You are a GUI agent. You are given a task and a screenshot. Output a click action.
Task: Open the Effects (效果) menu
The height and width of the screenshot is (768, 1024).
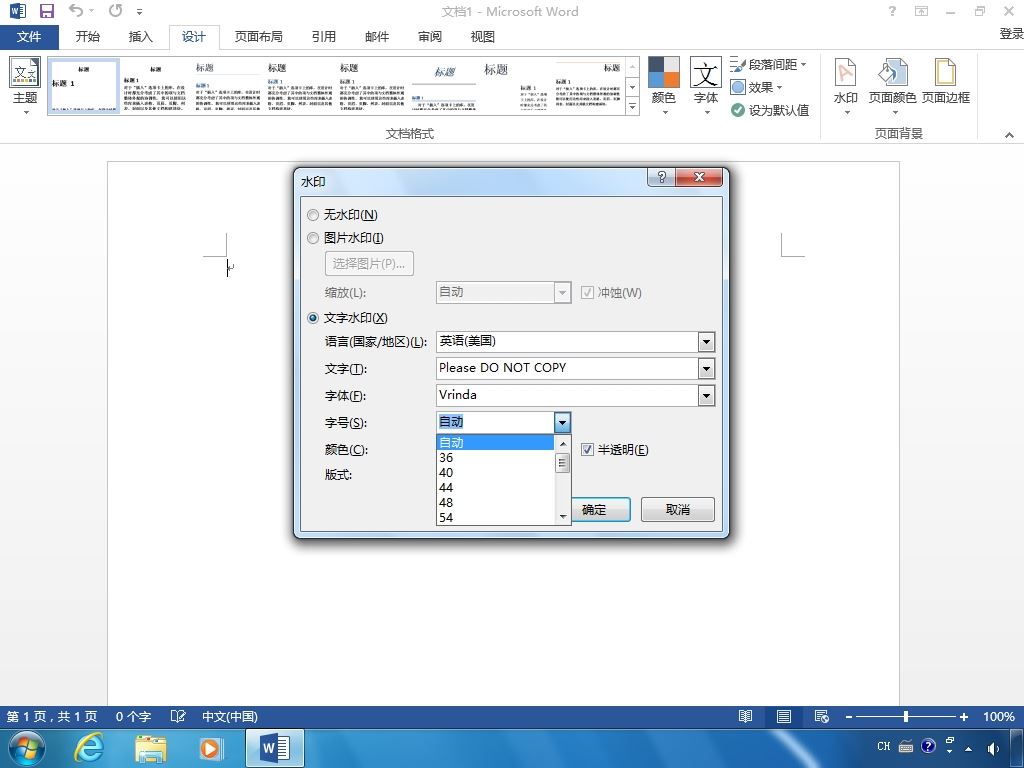756,88
